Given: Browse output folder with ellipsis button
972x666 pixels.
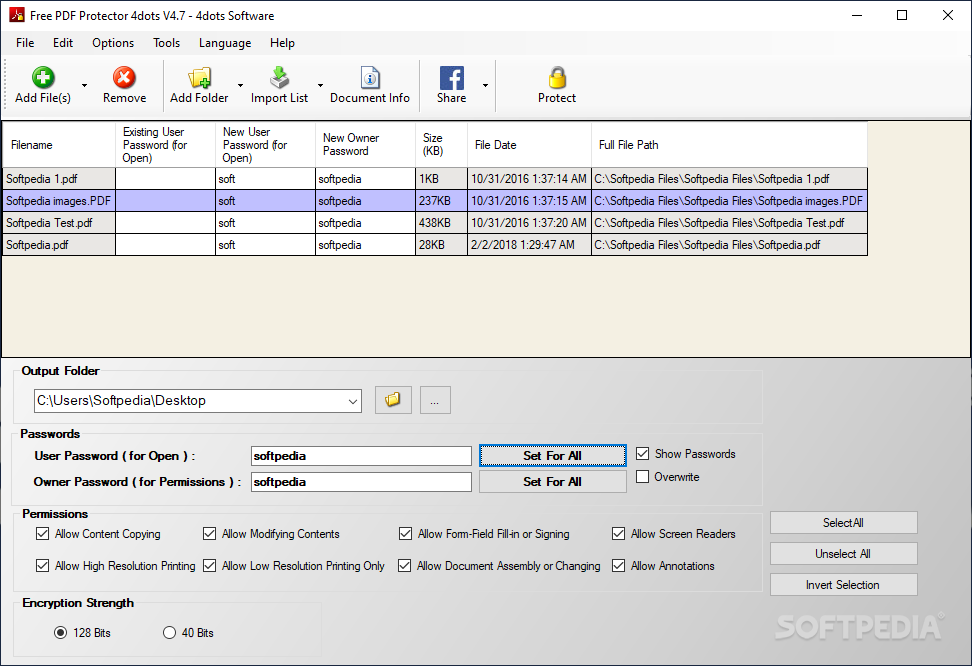Looking at the screenshot, I should (435, 400).
